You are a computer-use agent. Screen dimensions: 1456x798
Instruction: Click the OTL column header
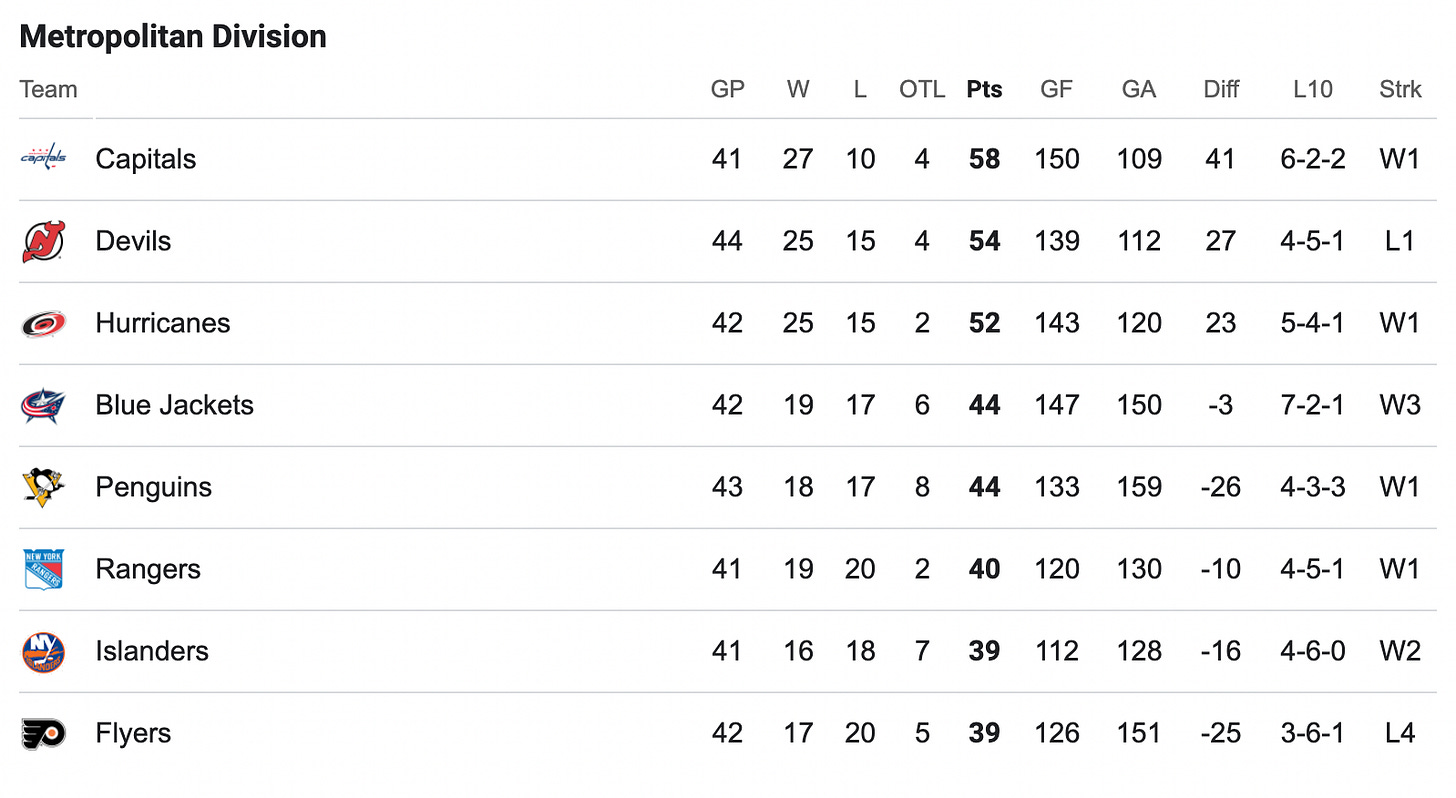point(921,89)
